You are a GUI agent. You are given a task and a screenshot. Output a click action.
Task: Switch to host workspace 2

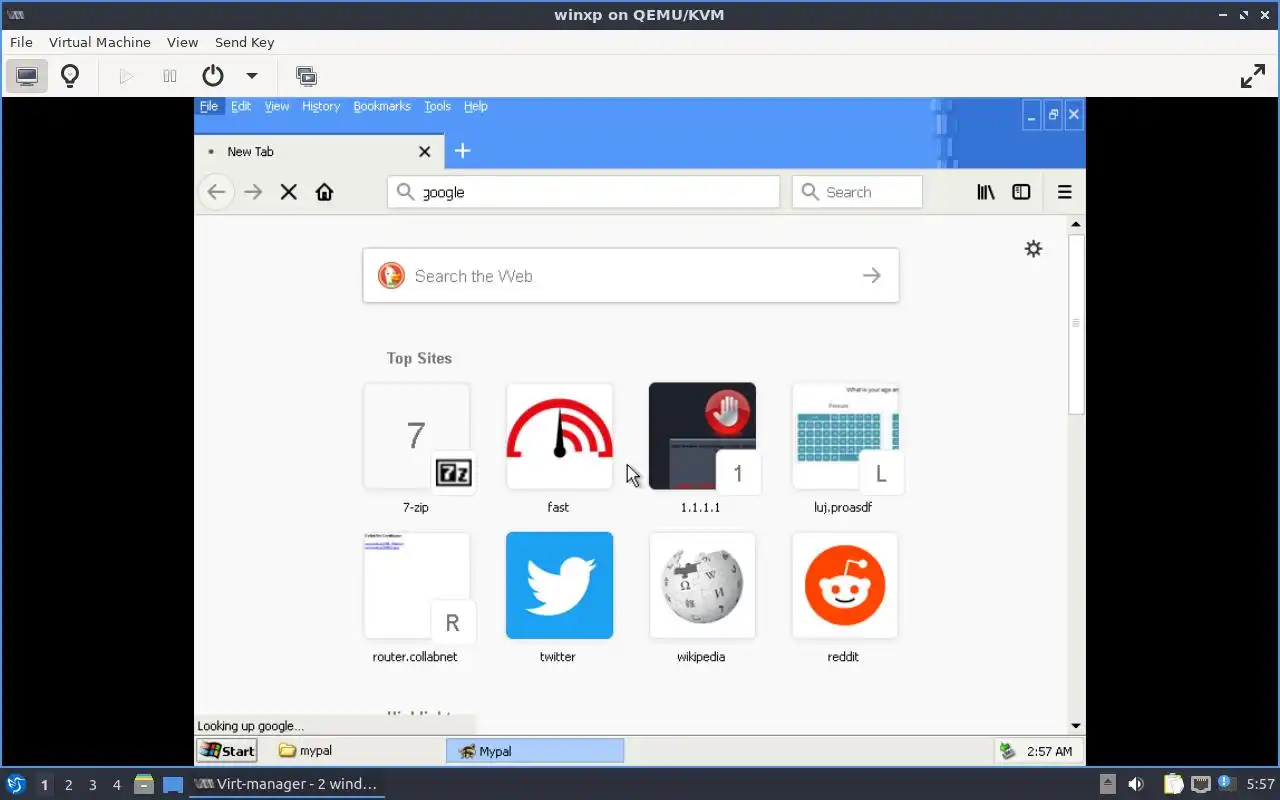tap(68, 785)
